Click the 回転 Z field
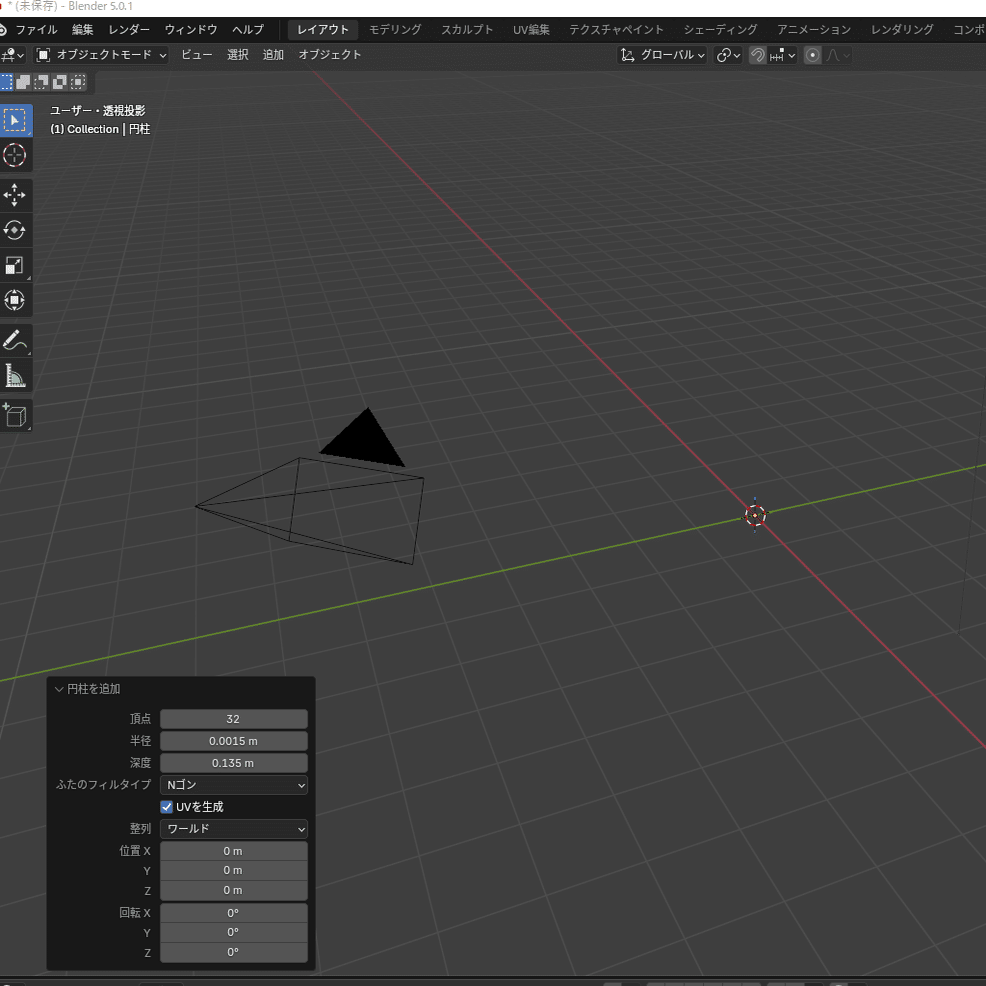This screenshot has height=986, width=986. [x=234, y=952]
